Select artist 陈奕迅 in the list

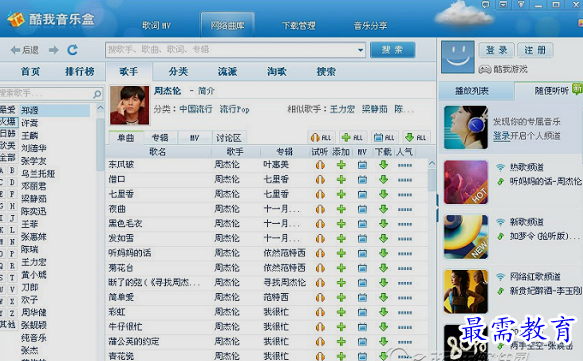pyautogui.click(x=34, y=211)
